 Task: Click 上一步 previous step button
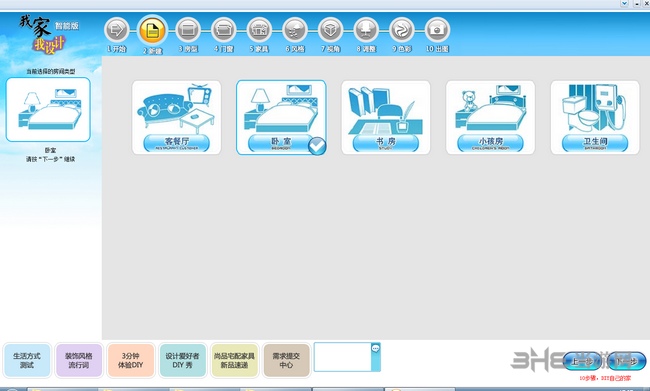pos(582,362)
